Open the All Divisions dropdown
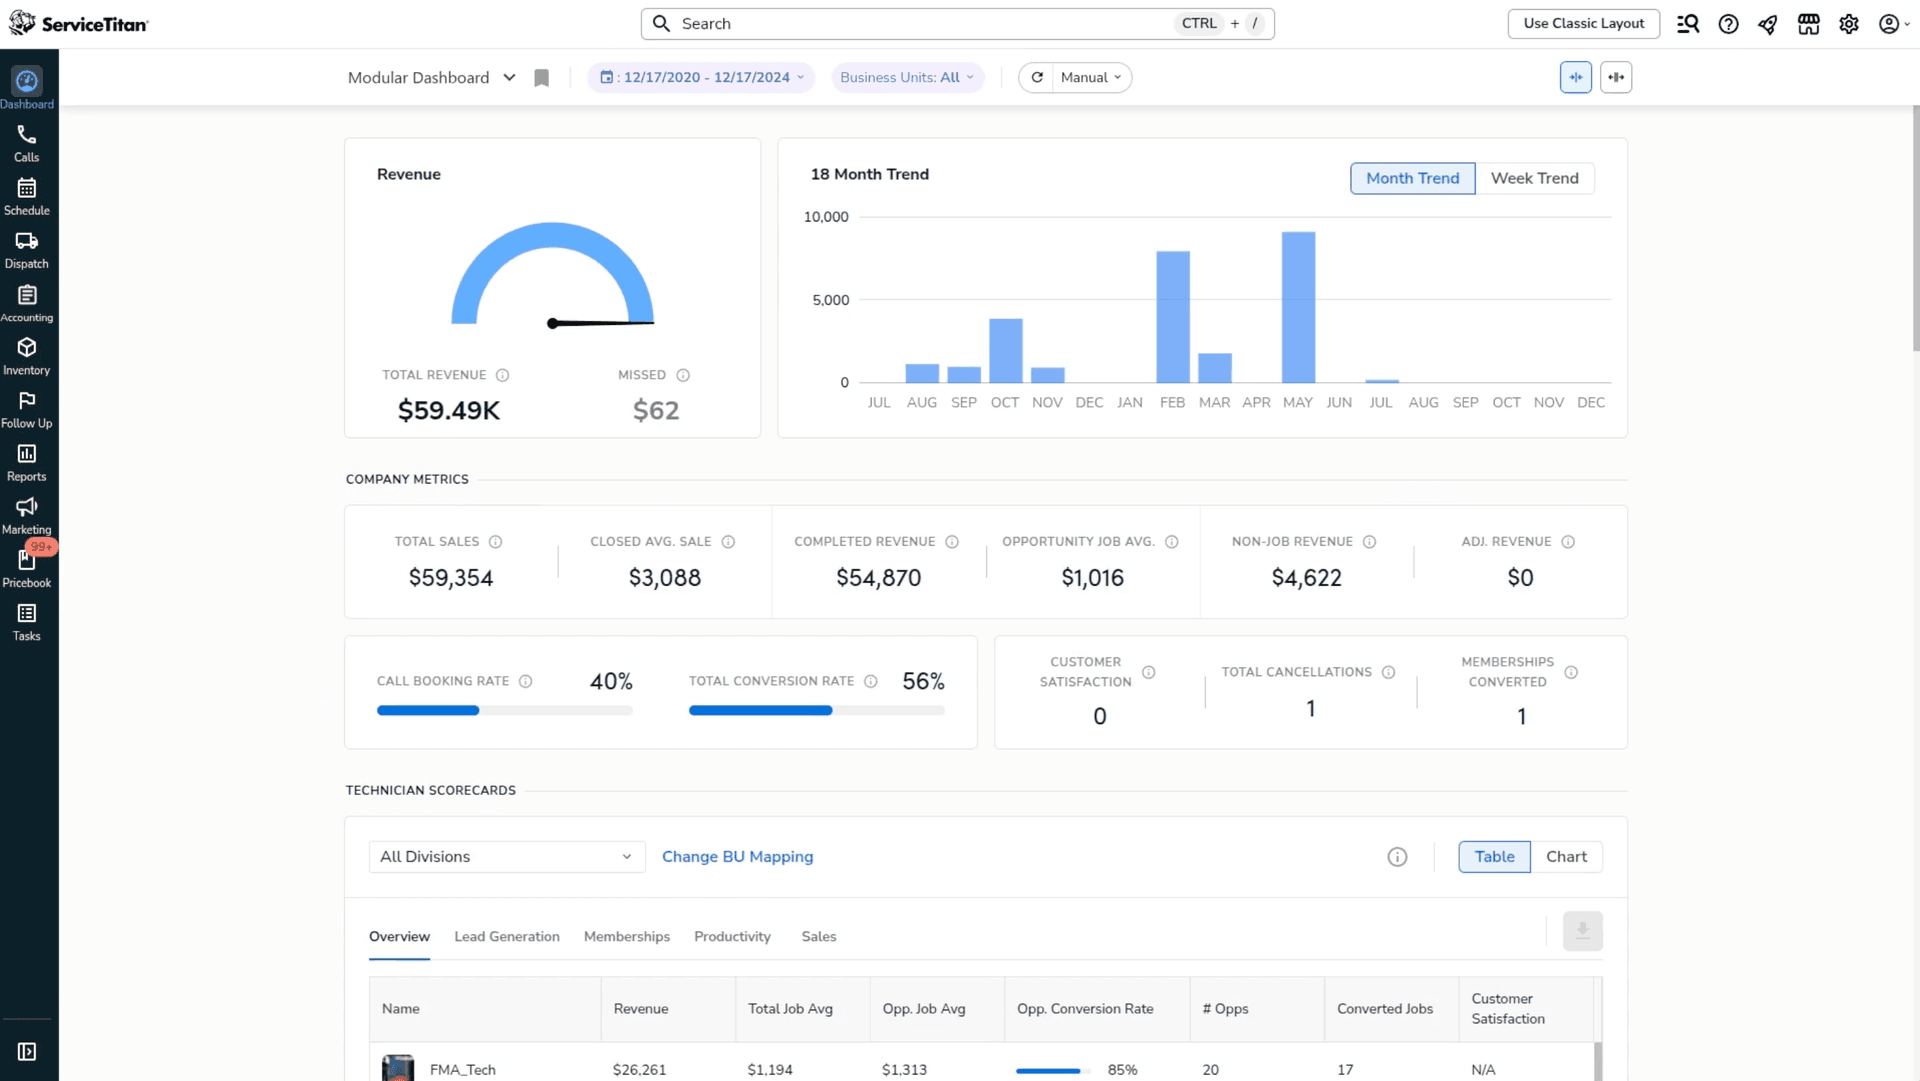This screenshot has width=1920, height=1081. click(x=506, y=857)
